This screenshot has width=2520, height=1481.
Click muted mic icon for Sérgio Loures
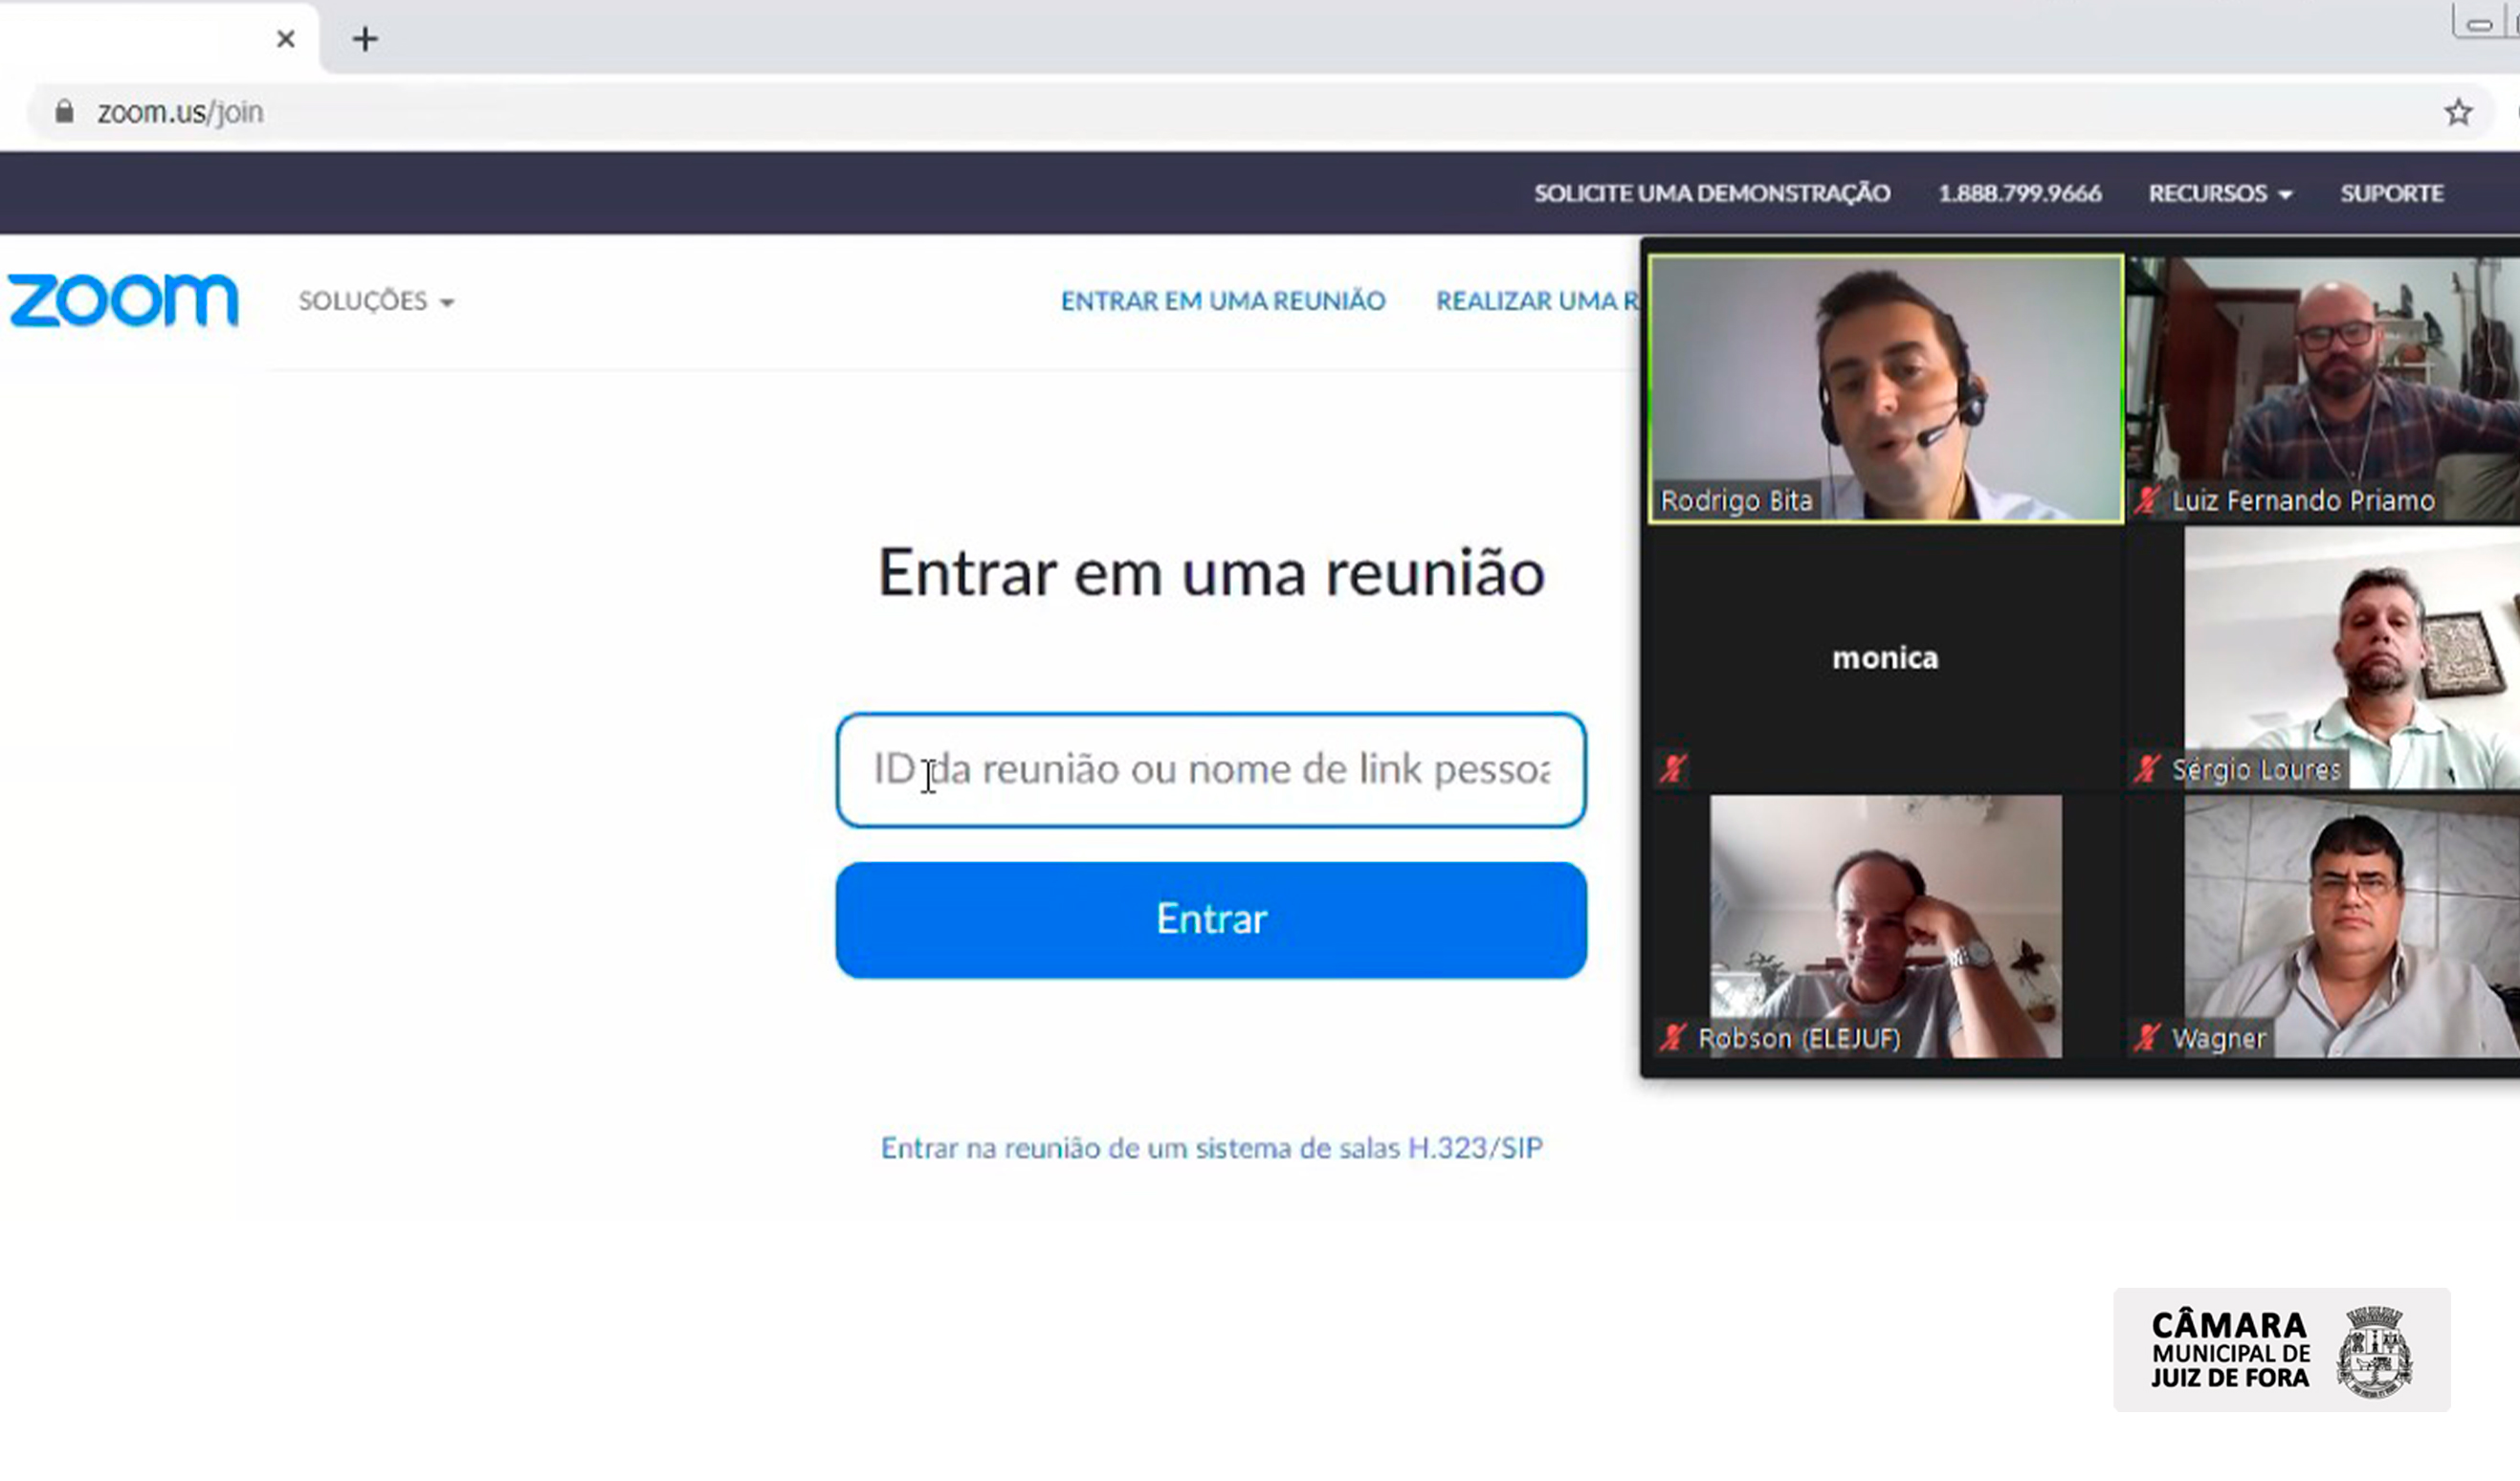coord(2146,768)
